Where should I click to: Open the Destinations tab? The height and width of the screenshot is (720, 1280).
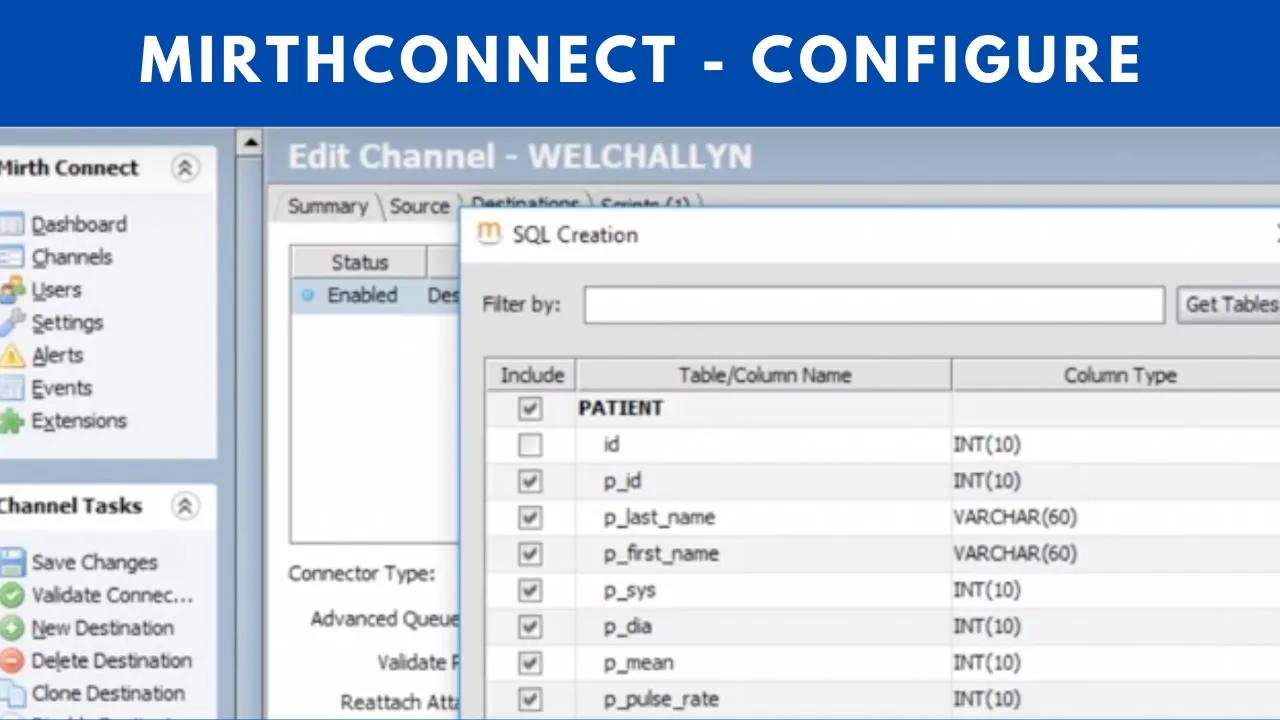[525, 202]
